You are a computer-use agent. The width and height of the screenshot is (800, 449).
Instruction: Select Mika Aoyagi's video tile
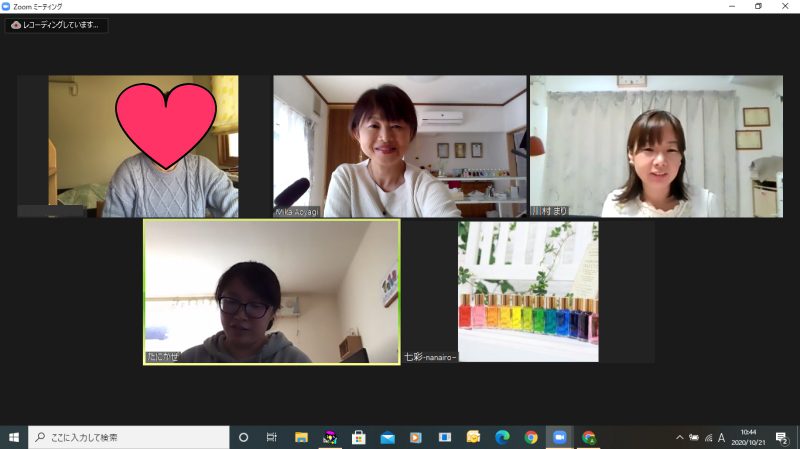pos(400,146)
